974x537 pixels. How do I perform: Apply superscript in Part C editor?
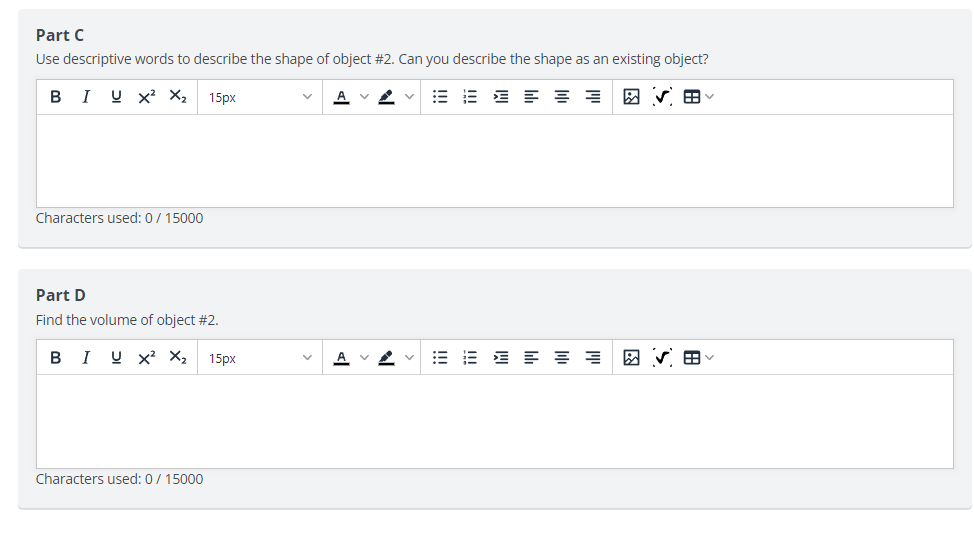click(147, 97)
